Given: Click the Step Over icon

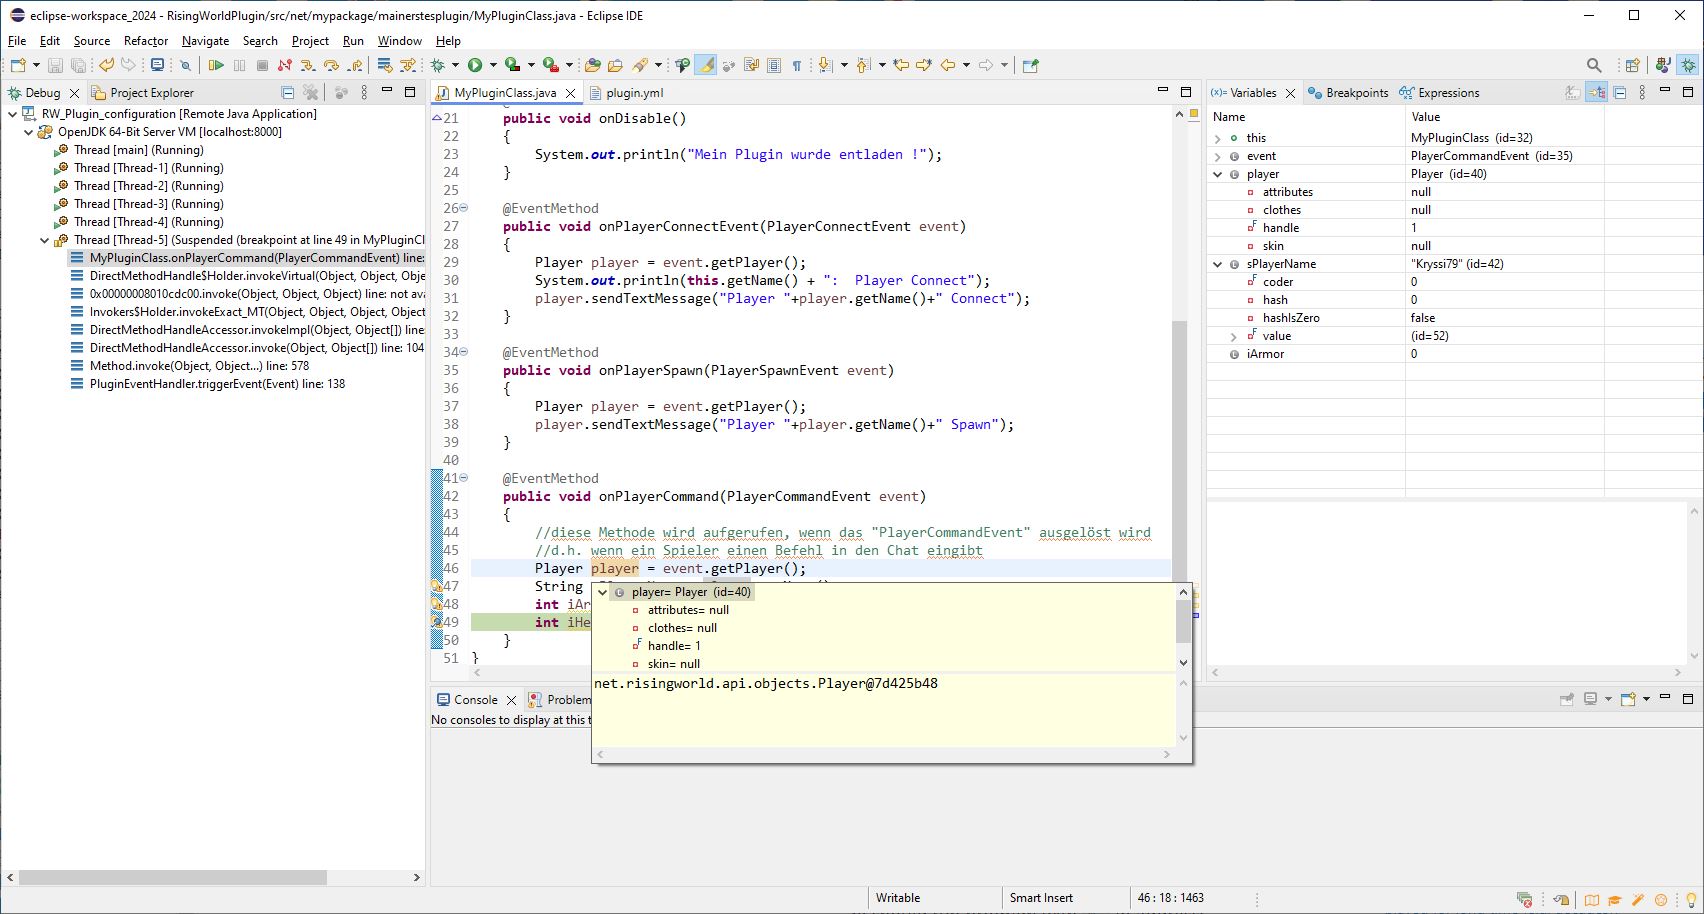Looking at the screenshot, I should (331, 66).
